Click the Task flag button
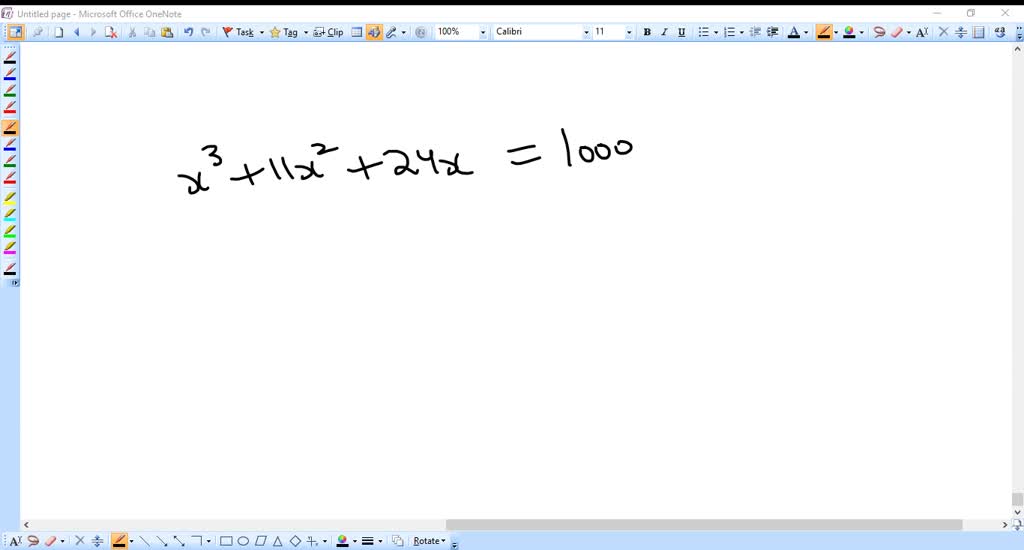Screen dimensions: 1024x550 (x=238, y=32)
